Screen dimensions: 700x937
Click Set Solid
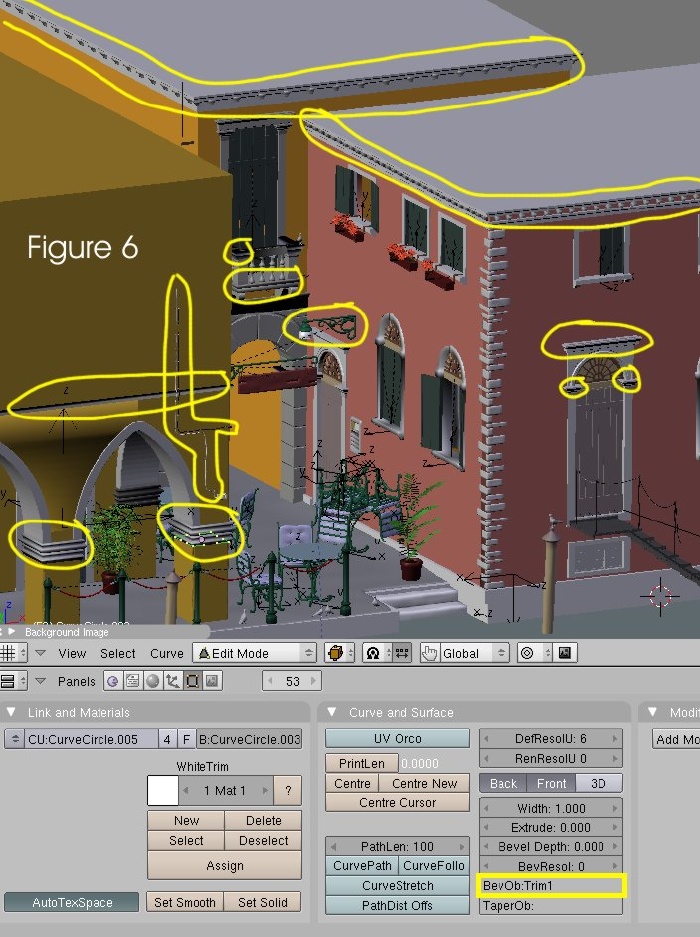pyautogui.click(x=262, y=902)
